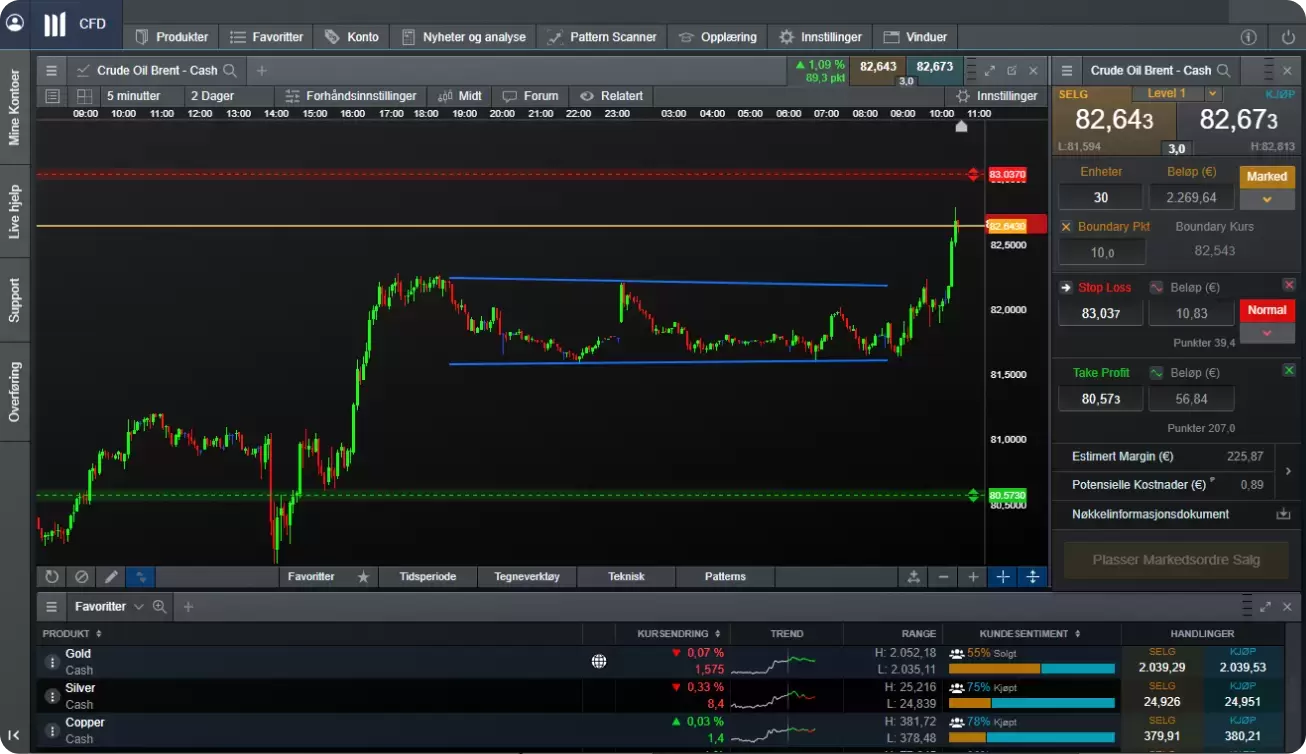Disable Stop Loss with red X toggle

pos(1288,286)
